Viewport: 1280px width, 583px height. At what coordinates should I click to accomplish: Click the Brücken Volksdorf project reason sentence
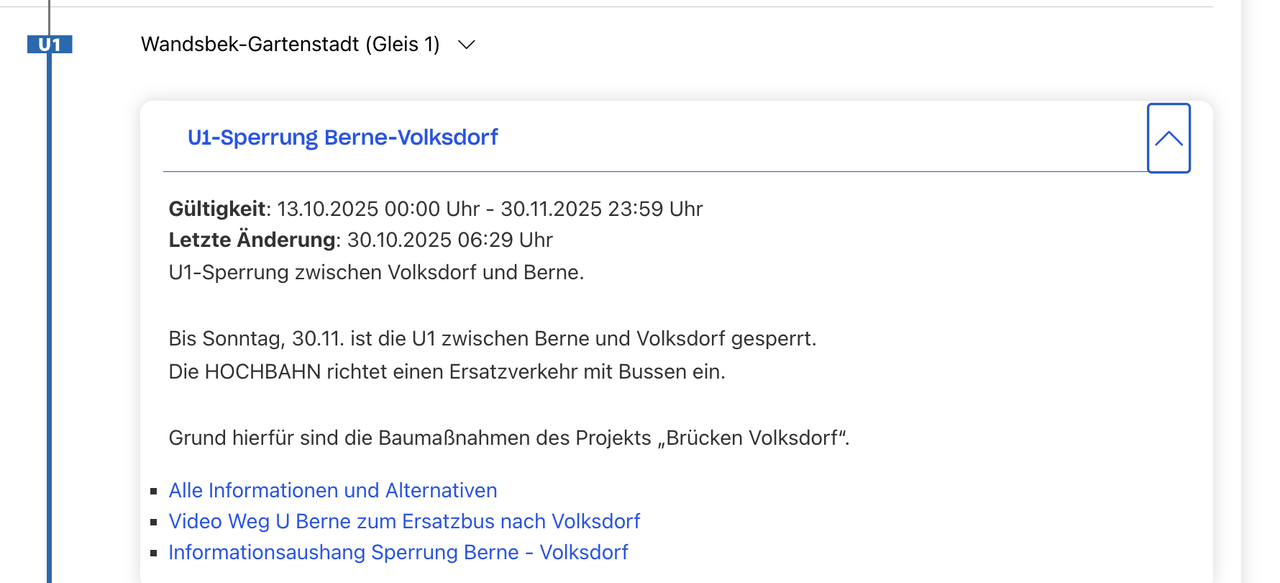(508, 438)
